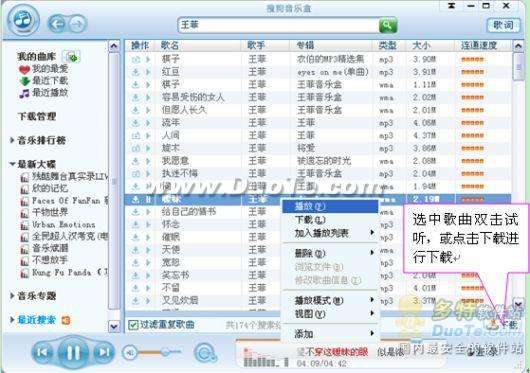
Task: Pause icon in the highlighted 暧昧 row
Action: point(148,200)
